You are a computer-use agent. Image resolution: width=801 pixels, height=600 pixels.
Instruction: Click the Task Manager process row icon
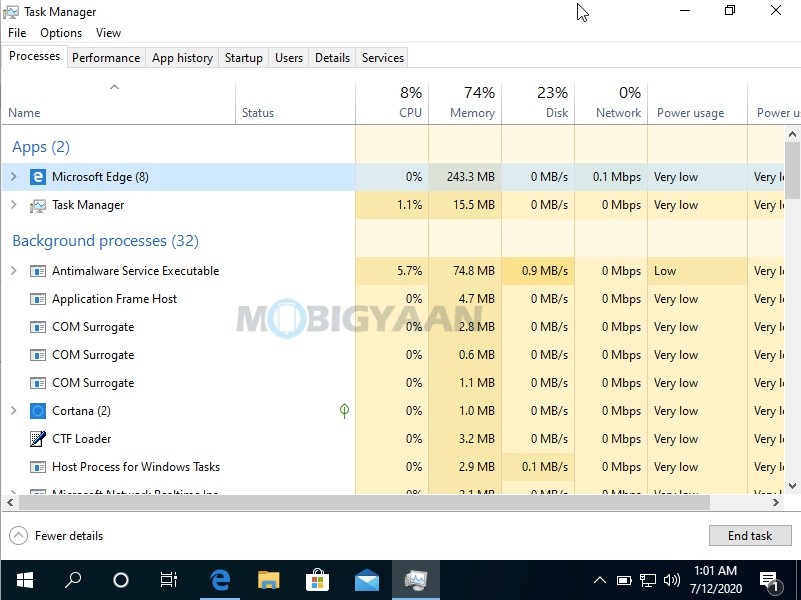coord(38,205)
